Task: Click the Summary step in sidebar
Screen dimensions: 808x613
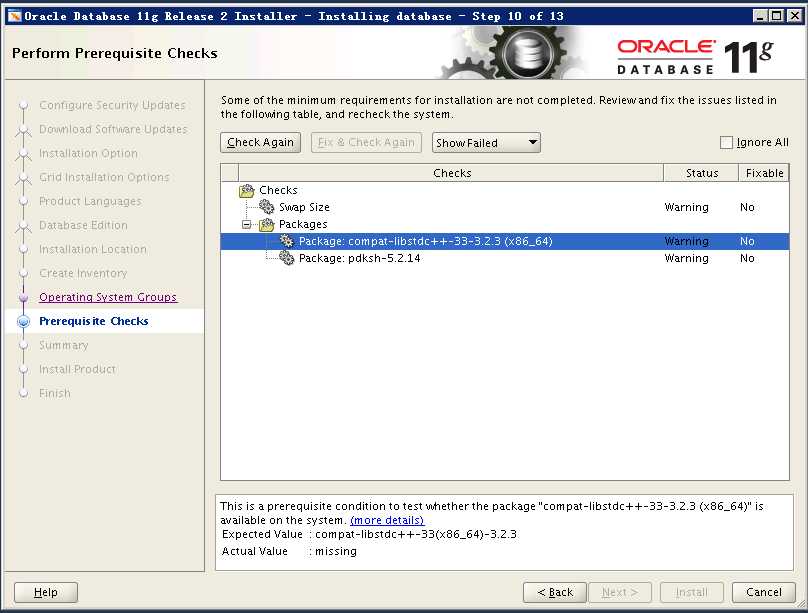Action: pyautogui.click(x=63, y=345)
